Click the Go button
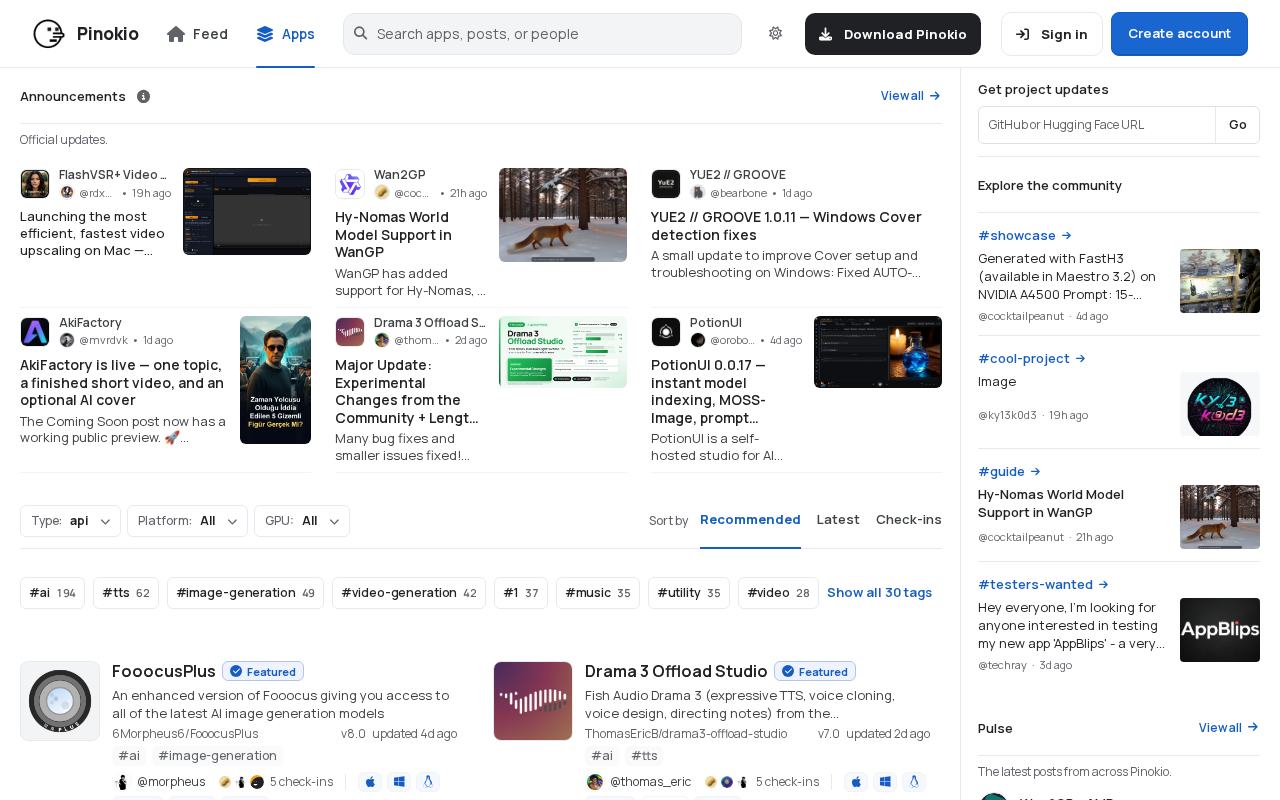This screenshot has width=1280, height=800. pyautogui.click(x=1238, y=125)
